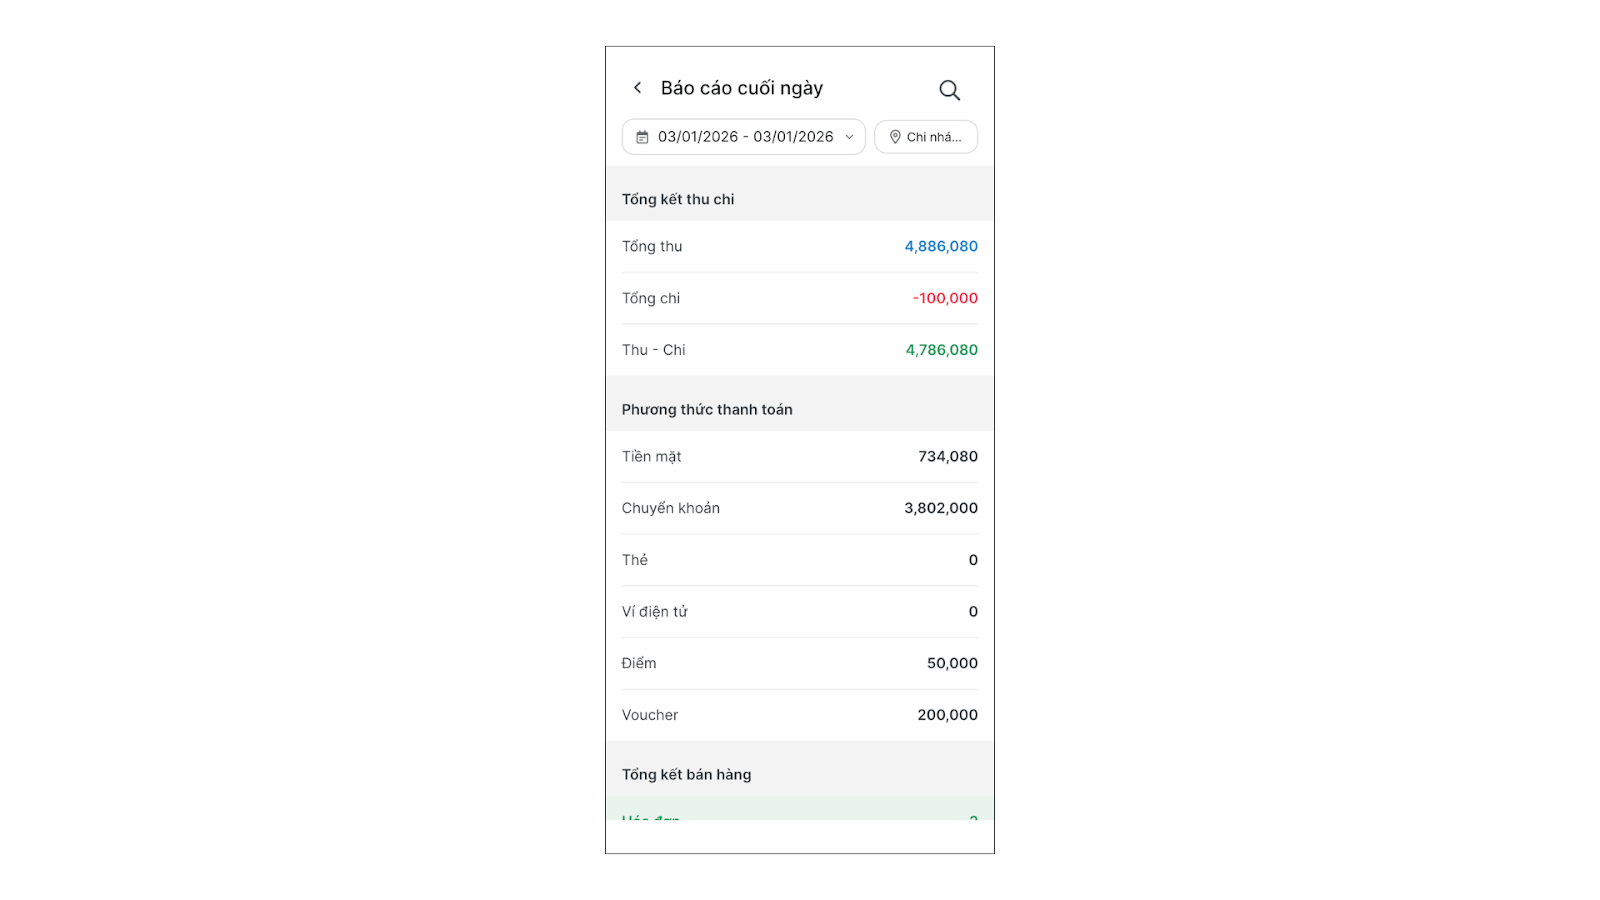Click the Tổng chi amount -100,000

coord(945,298)
